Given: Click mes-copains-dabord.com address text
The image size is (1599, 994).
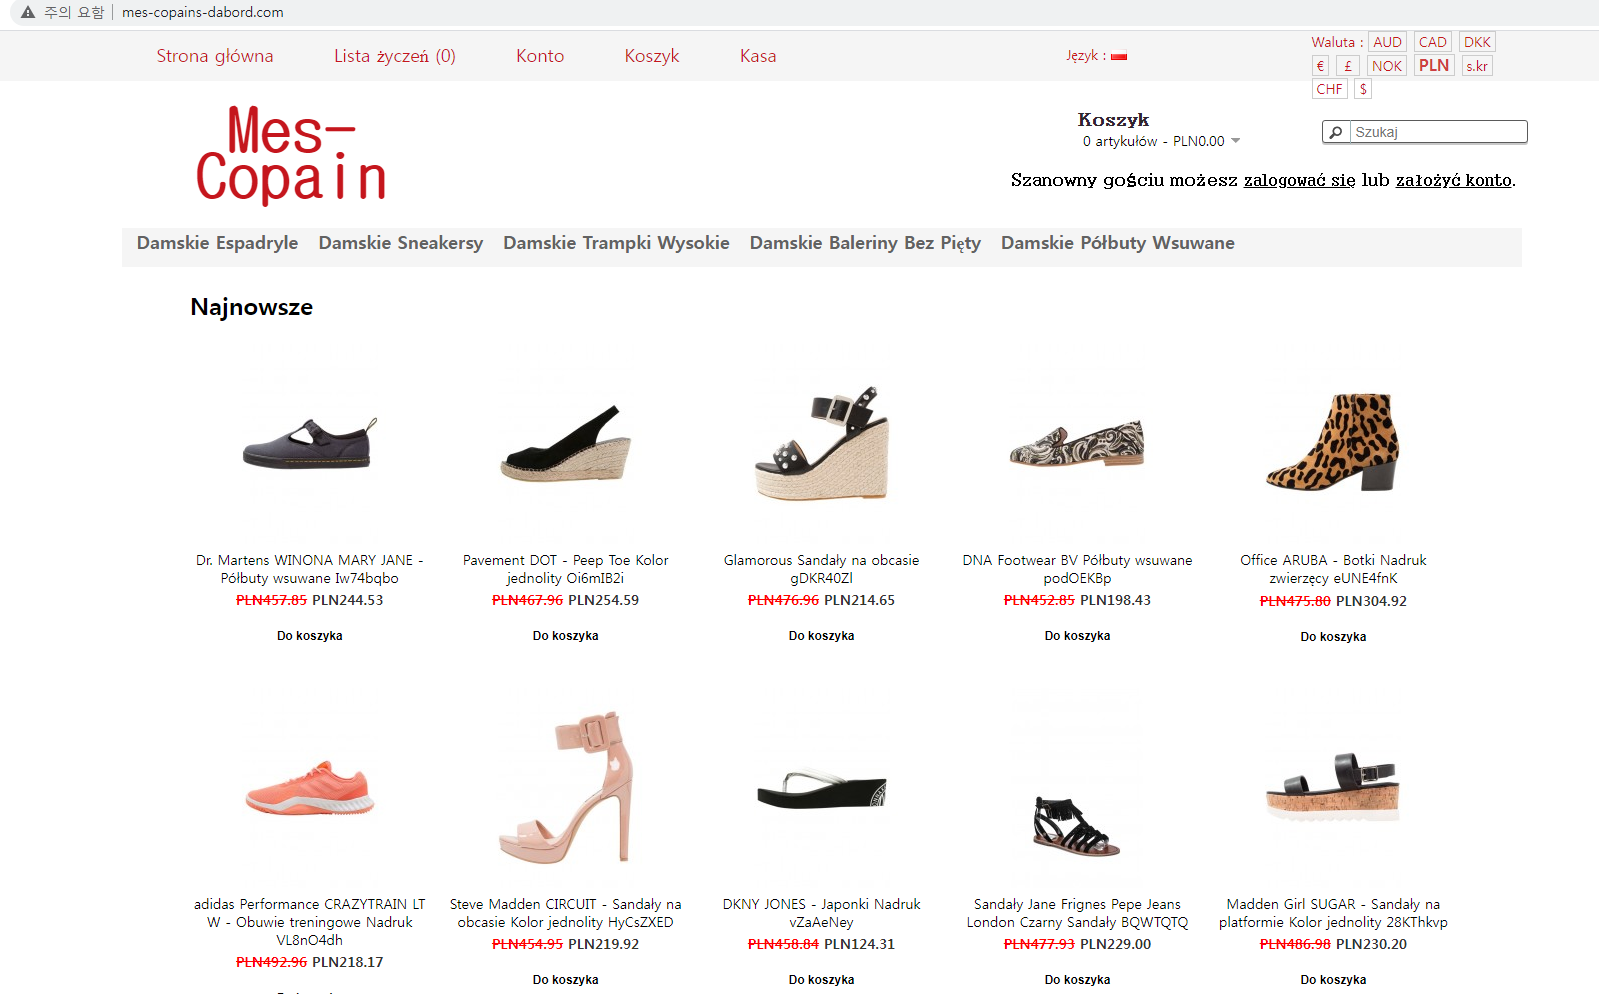Looking at the screenshot, I should coord(203,12).
